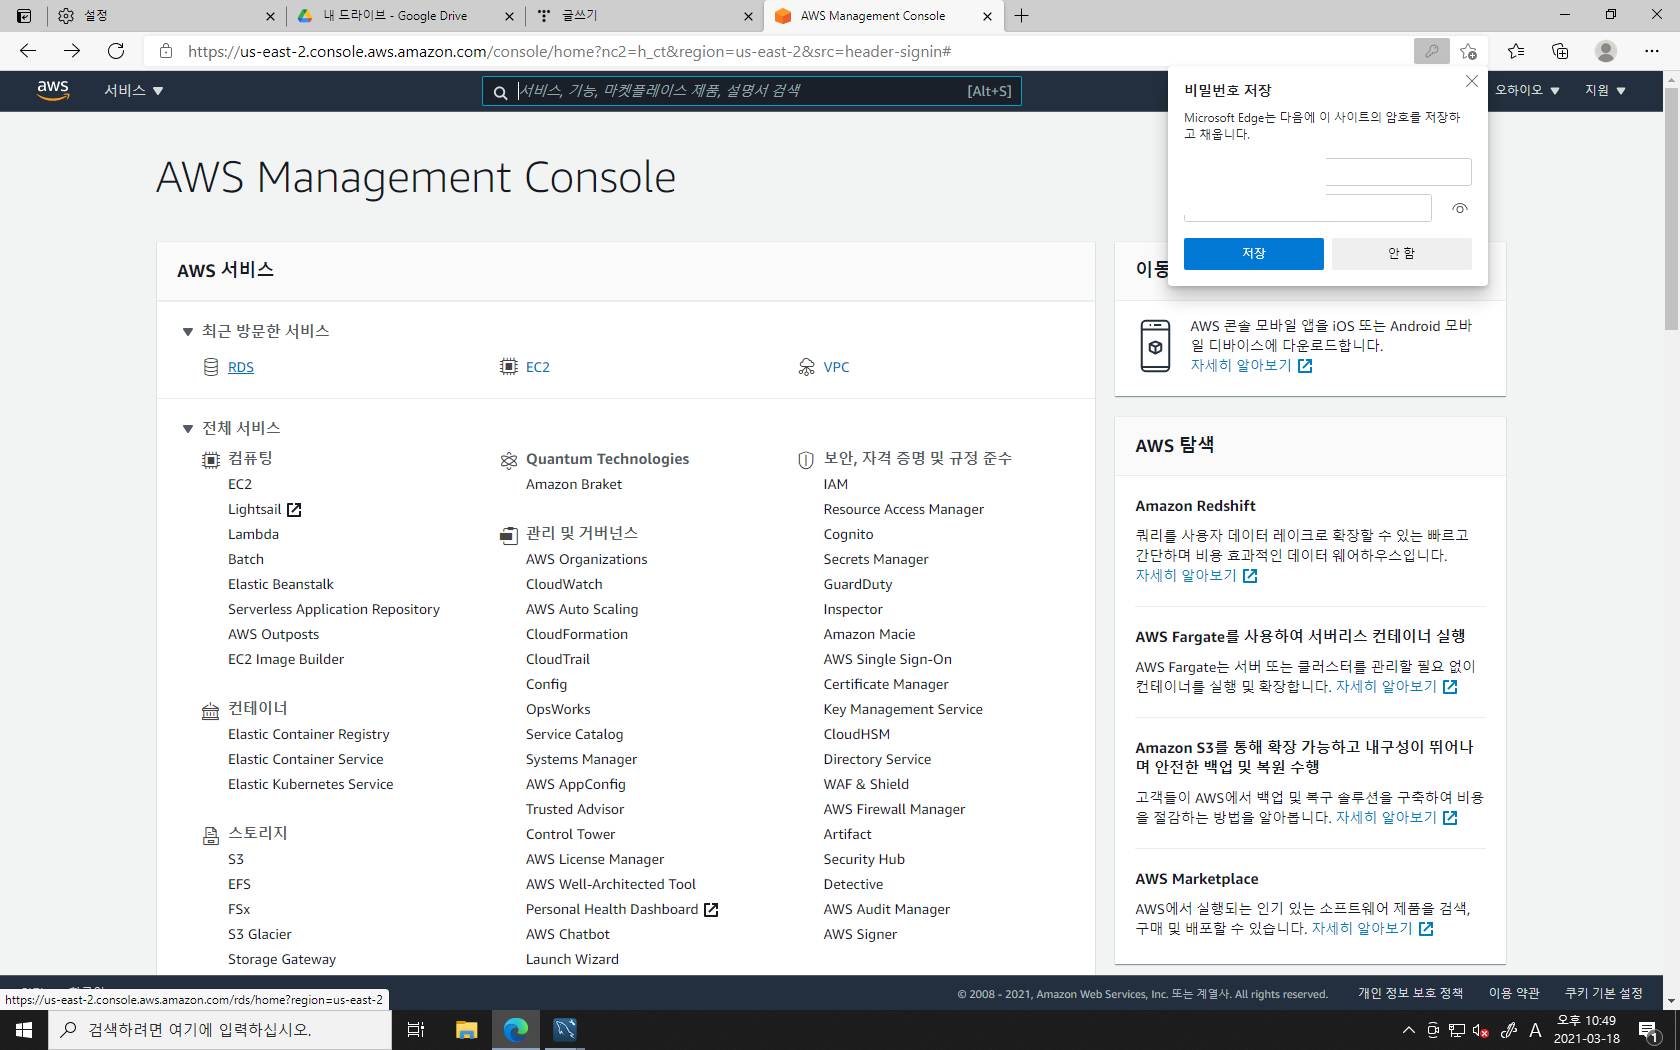Open Edge settings and more menu
Image resolution: width=1680 pixels, height=1050 pixels.
(x=1651, y=51)
